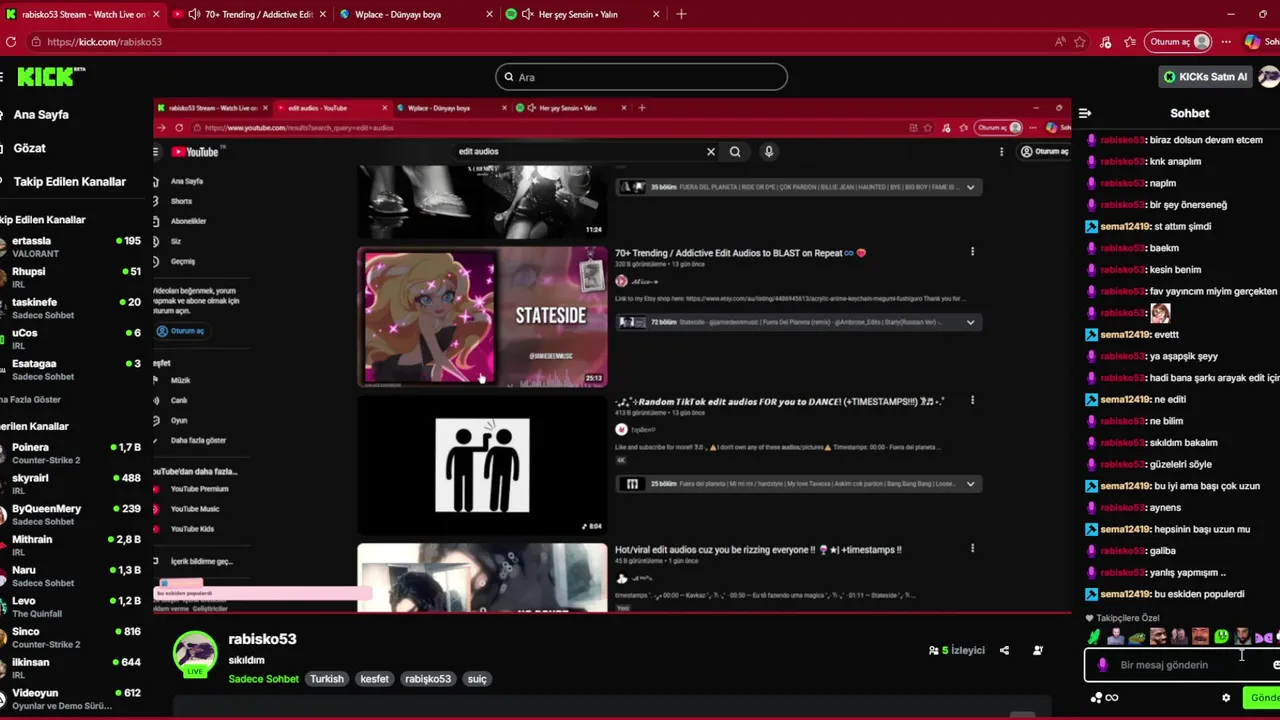Select the green smiley face emote

[x=1221, y=637]
